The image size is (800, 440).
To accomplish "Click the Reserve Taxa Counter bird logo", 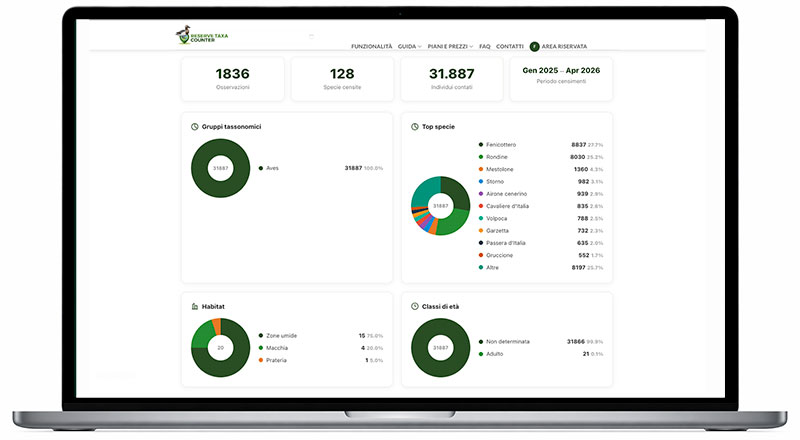I will point(184,35).
